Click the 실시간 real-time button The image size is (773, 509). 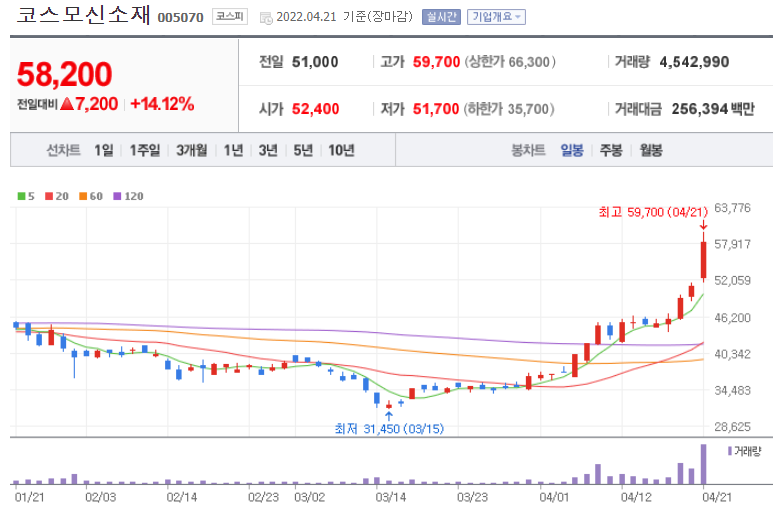tap(441, 17)
